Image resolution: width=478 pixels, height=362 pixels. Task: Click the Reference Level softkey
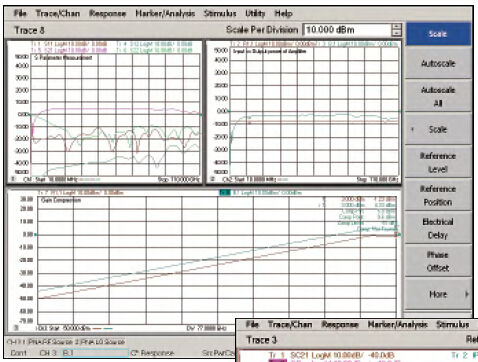click(438, 162)
